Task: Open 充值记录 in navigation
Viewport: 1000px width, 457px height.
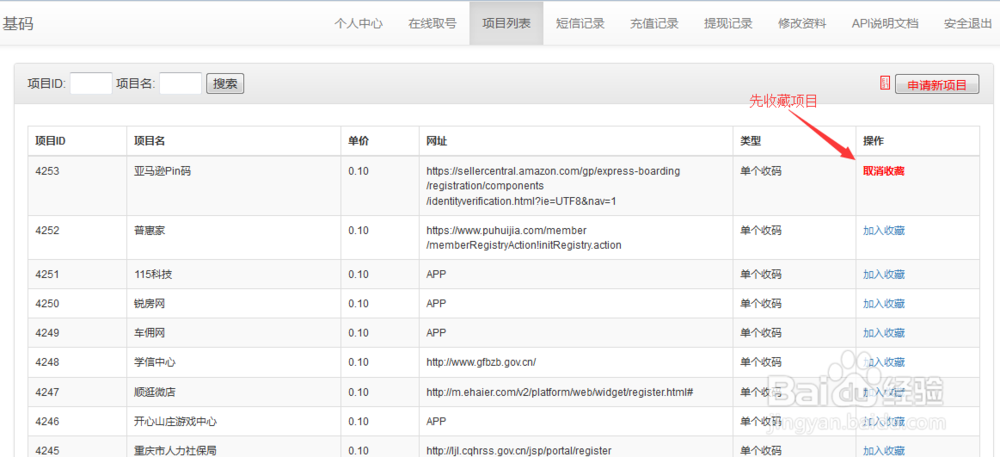Action: click(x=654, y=24)
